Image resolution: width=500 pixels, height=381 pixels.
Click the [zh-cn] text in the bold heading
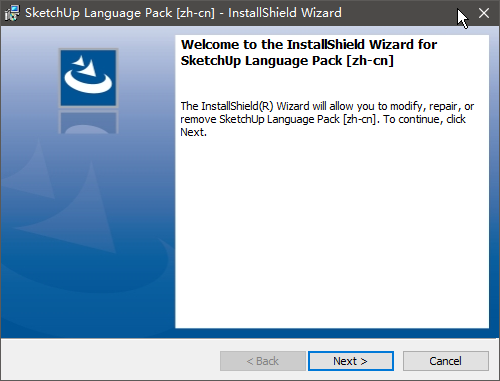[370, 61]
